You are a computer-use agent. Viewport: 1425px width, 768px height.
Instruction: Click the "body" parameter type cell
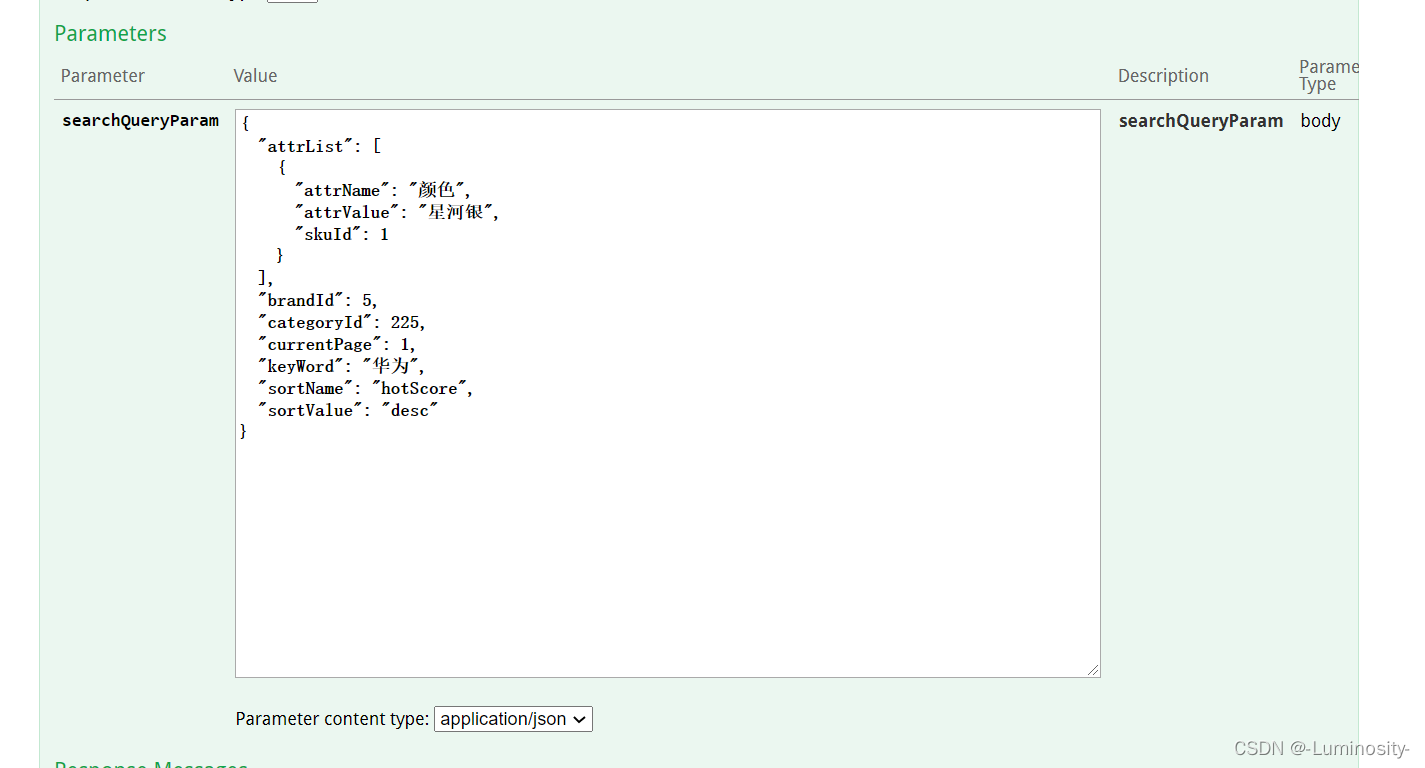[1320, 120]
